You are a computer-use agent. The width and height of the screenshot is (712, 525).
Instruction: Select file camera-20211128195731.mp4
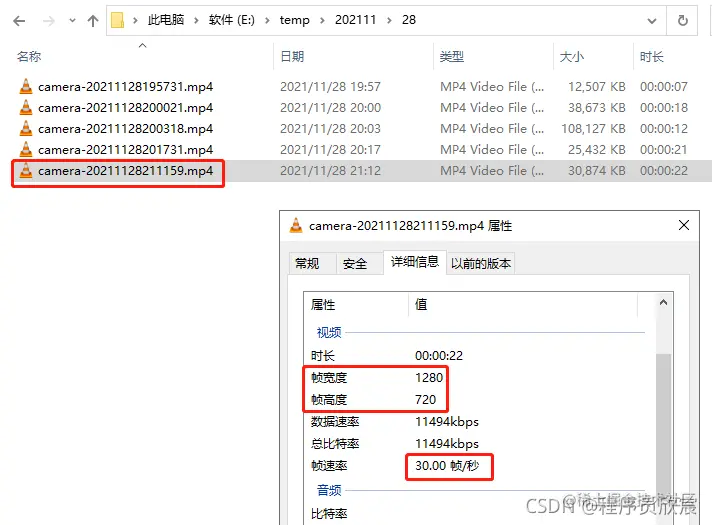click(x=125, y=87)
